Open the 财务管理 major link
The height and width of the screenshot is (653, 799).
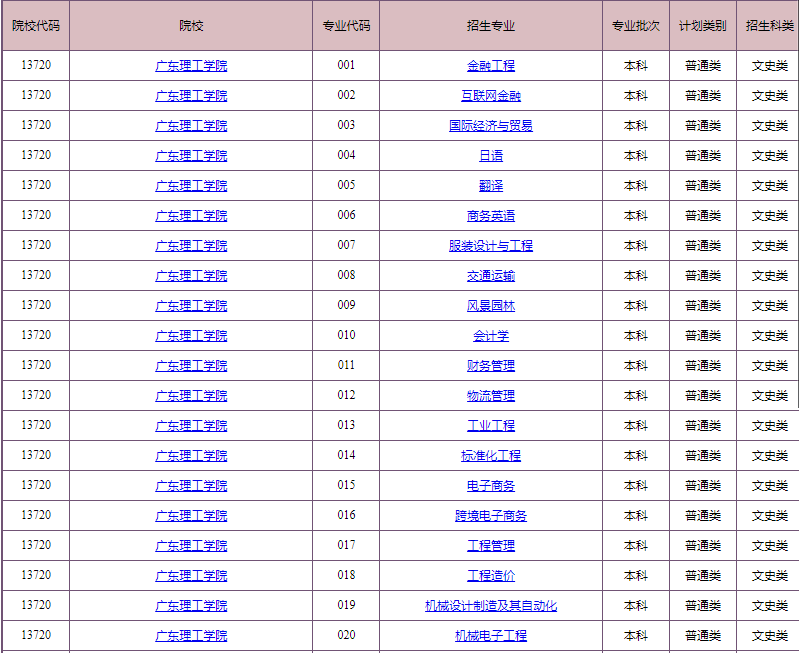(491, 366)
